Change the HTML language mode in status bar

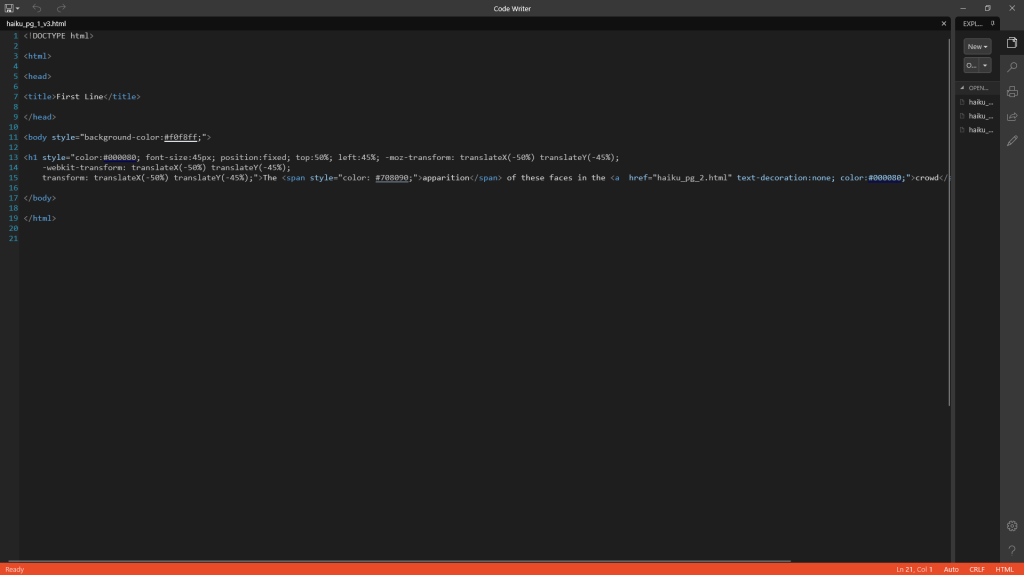1004,569
